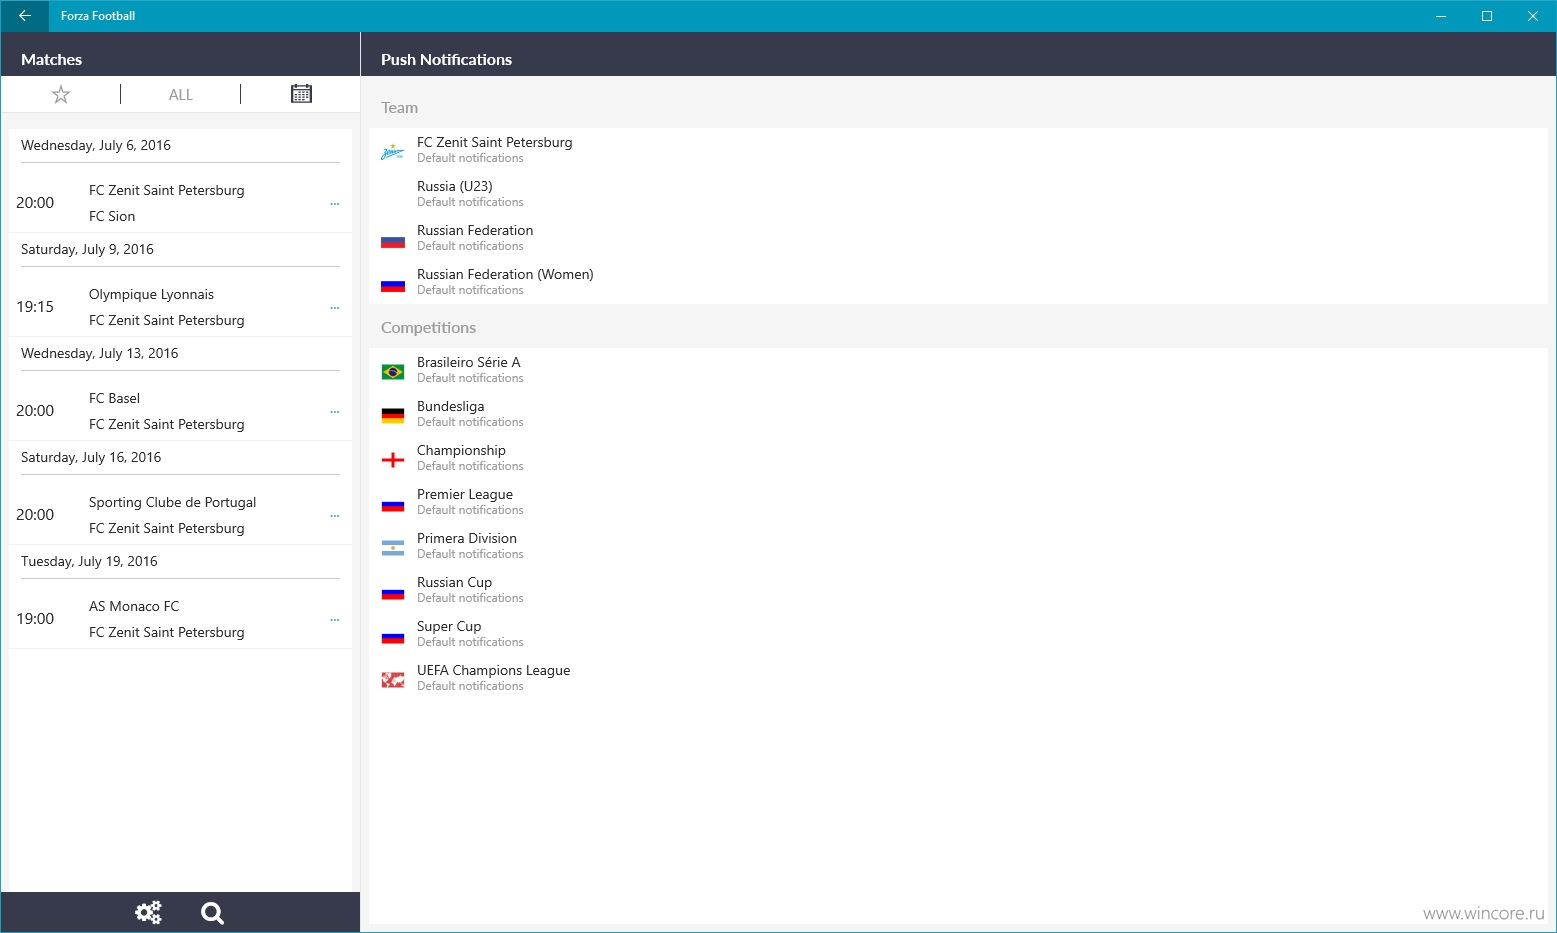
Task: Click the Russian flag beside Russian Cup
Action: (393, 593)
